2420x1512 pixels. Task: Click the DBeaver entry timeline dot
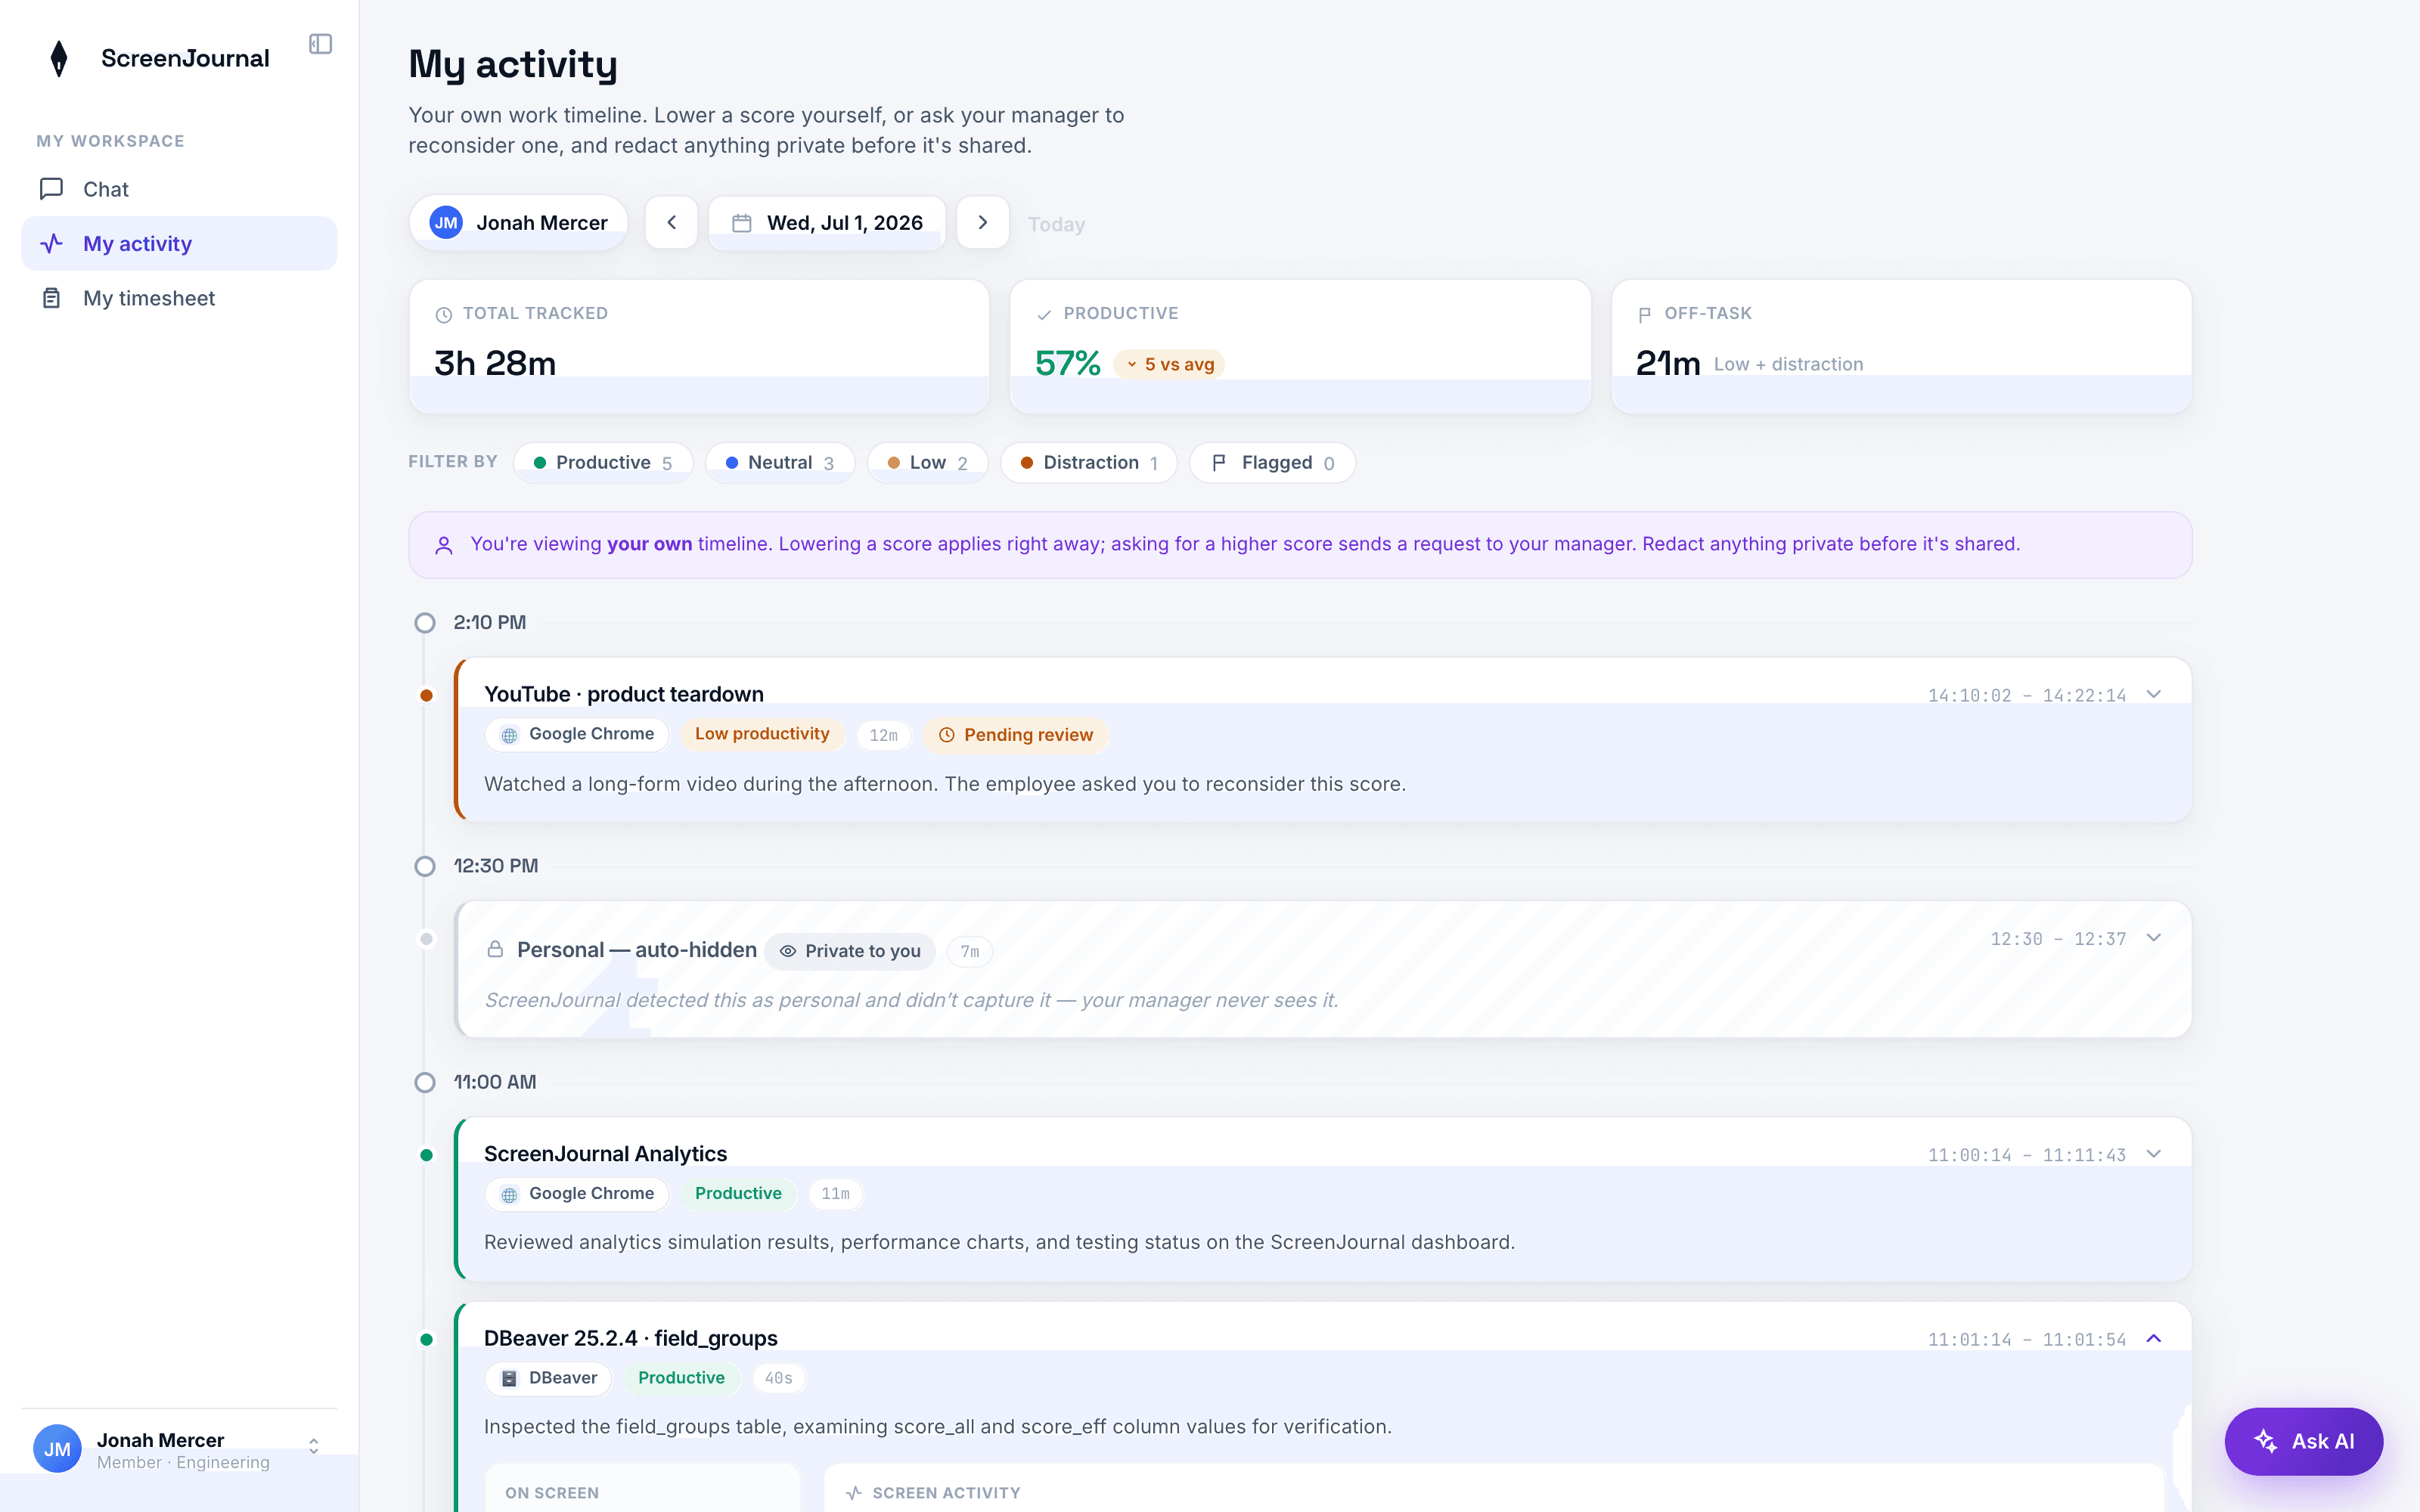pos(427,1340)
